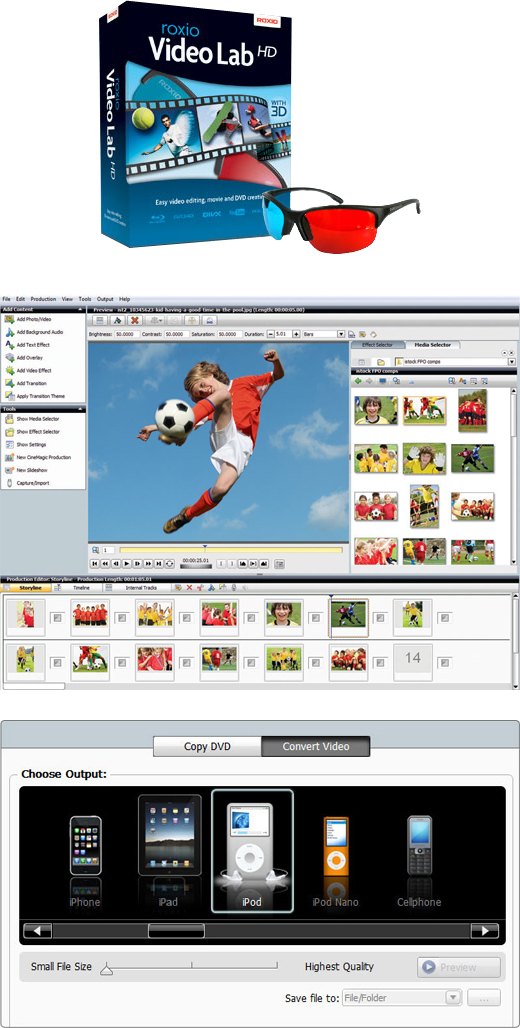Click the green back arrow in media browser
The image size is (520, 1028).
pyautogui.click(x=358, y=380)
